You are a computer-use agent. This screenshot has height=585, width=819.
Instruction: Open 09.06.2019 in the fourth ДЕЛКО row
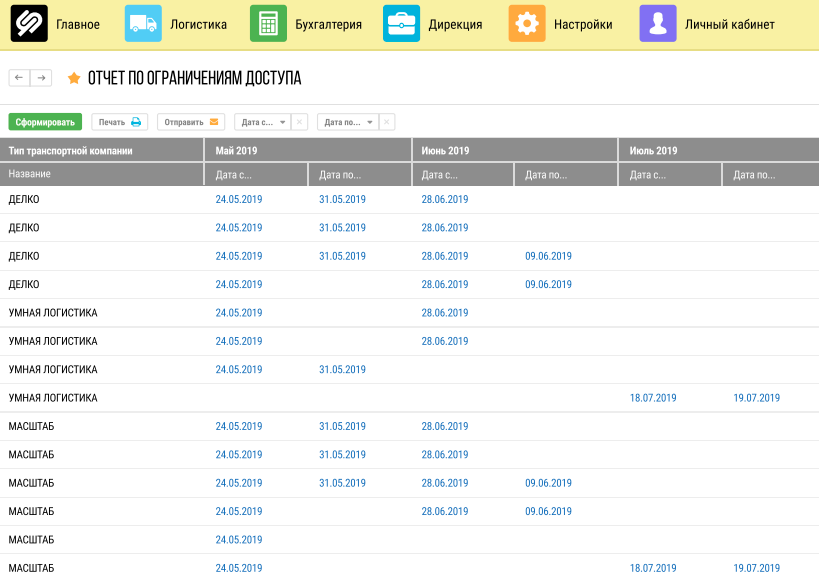[548, 285]
